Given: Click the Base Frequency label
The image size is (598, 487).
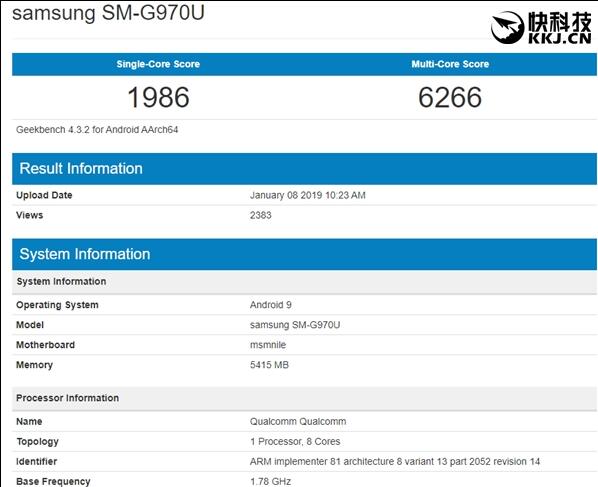Looking at the screenshot, I should pyautogui.click(x=53, y=482).
